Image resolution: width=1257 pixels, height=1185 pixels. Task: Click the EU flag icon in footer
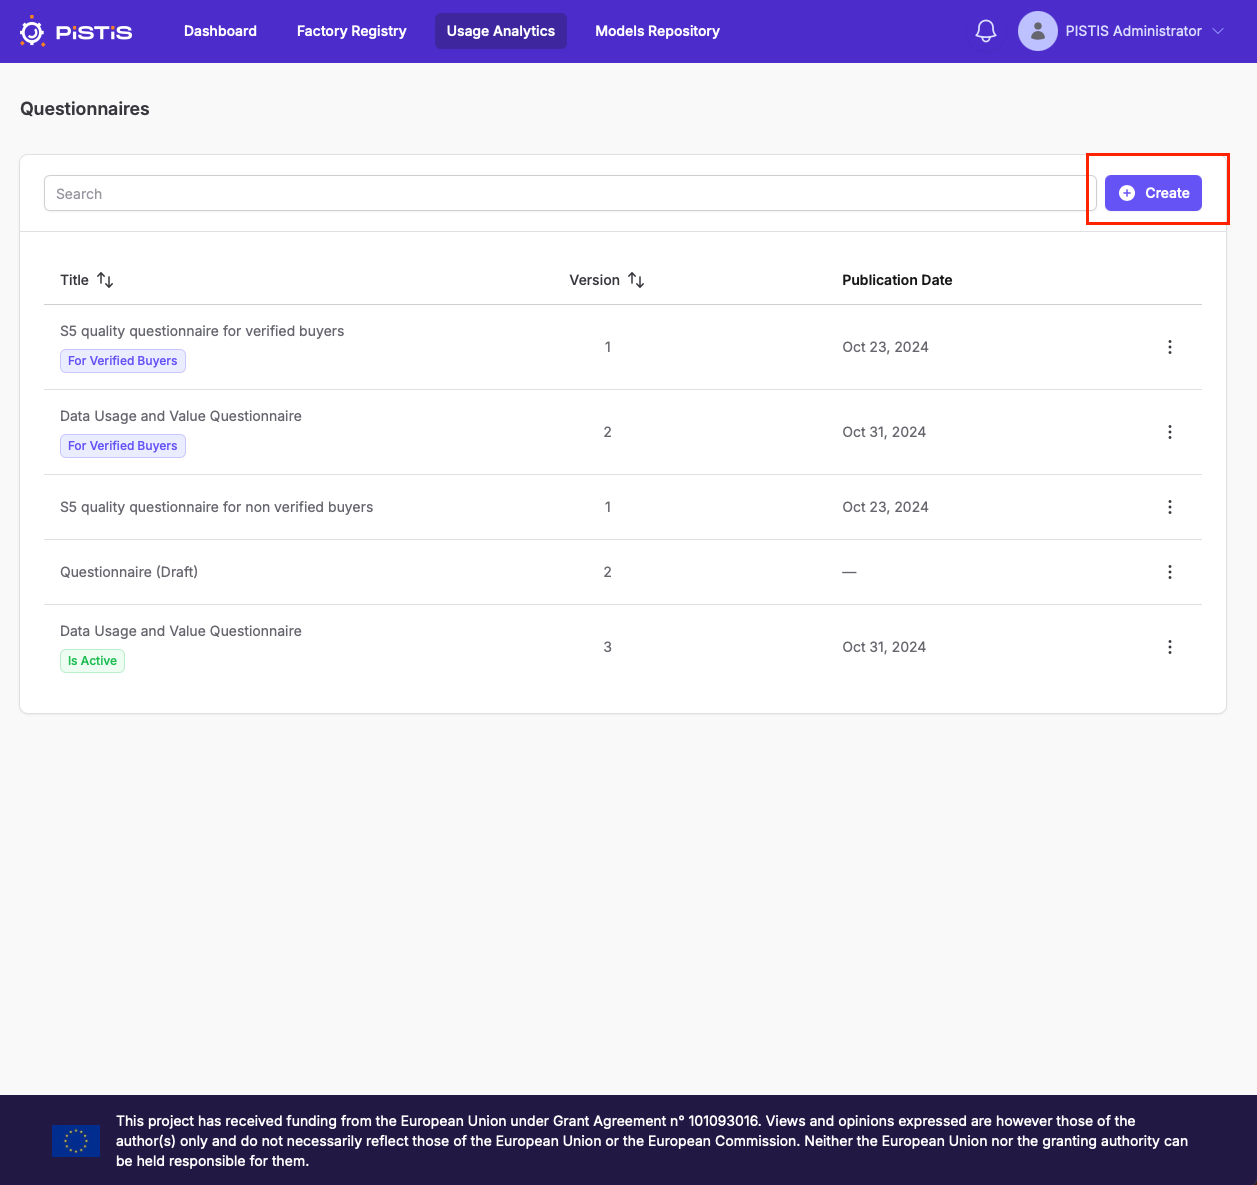(76, 1141)
